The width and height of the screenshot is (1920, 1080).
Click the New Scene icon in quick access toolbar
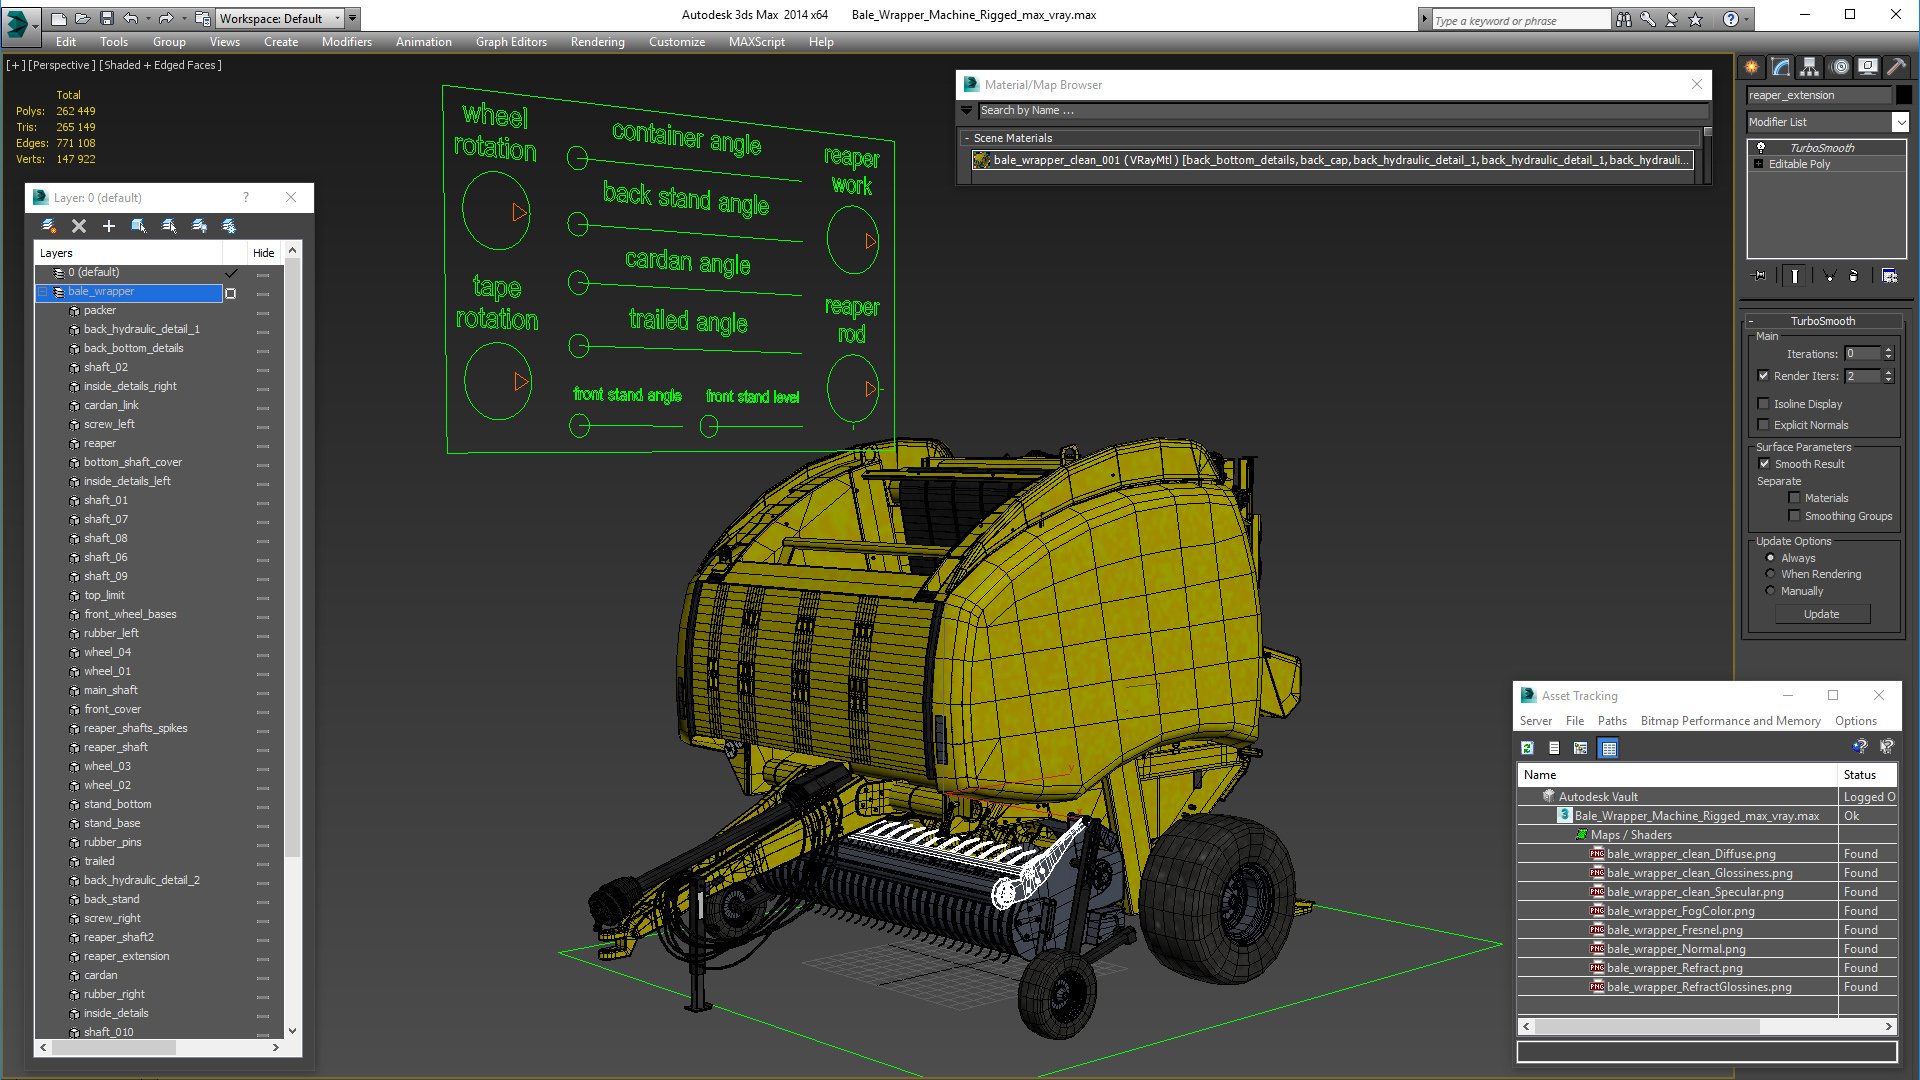58,18
